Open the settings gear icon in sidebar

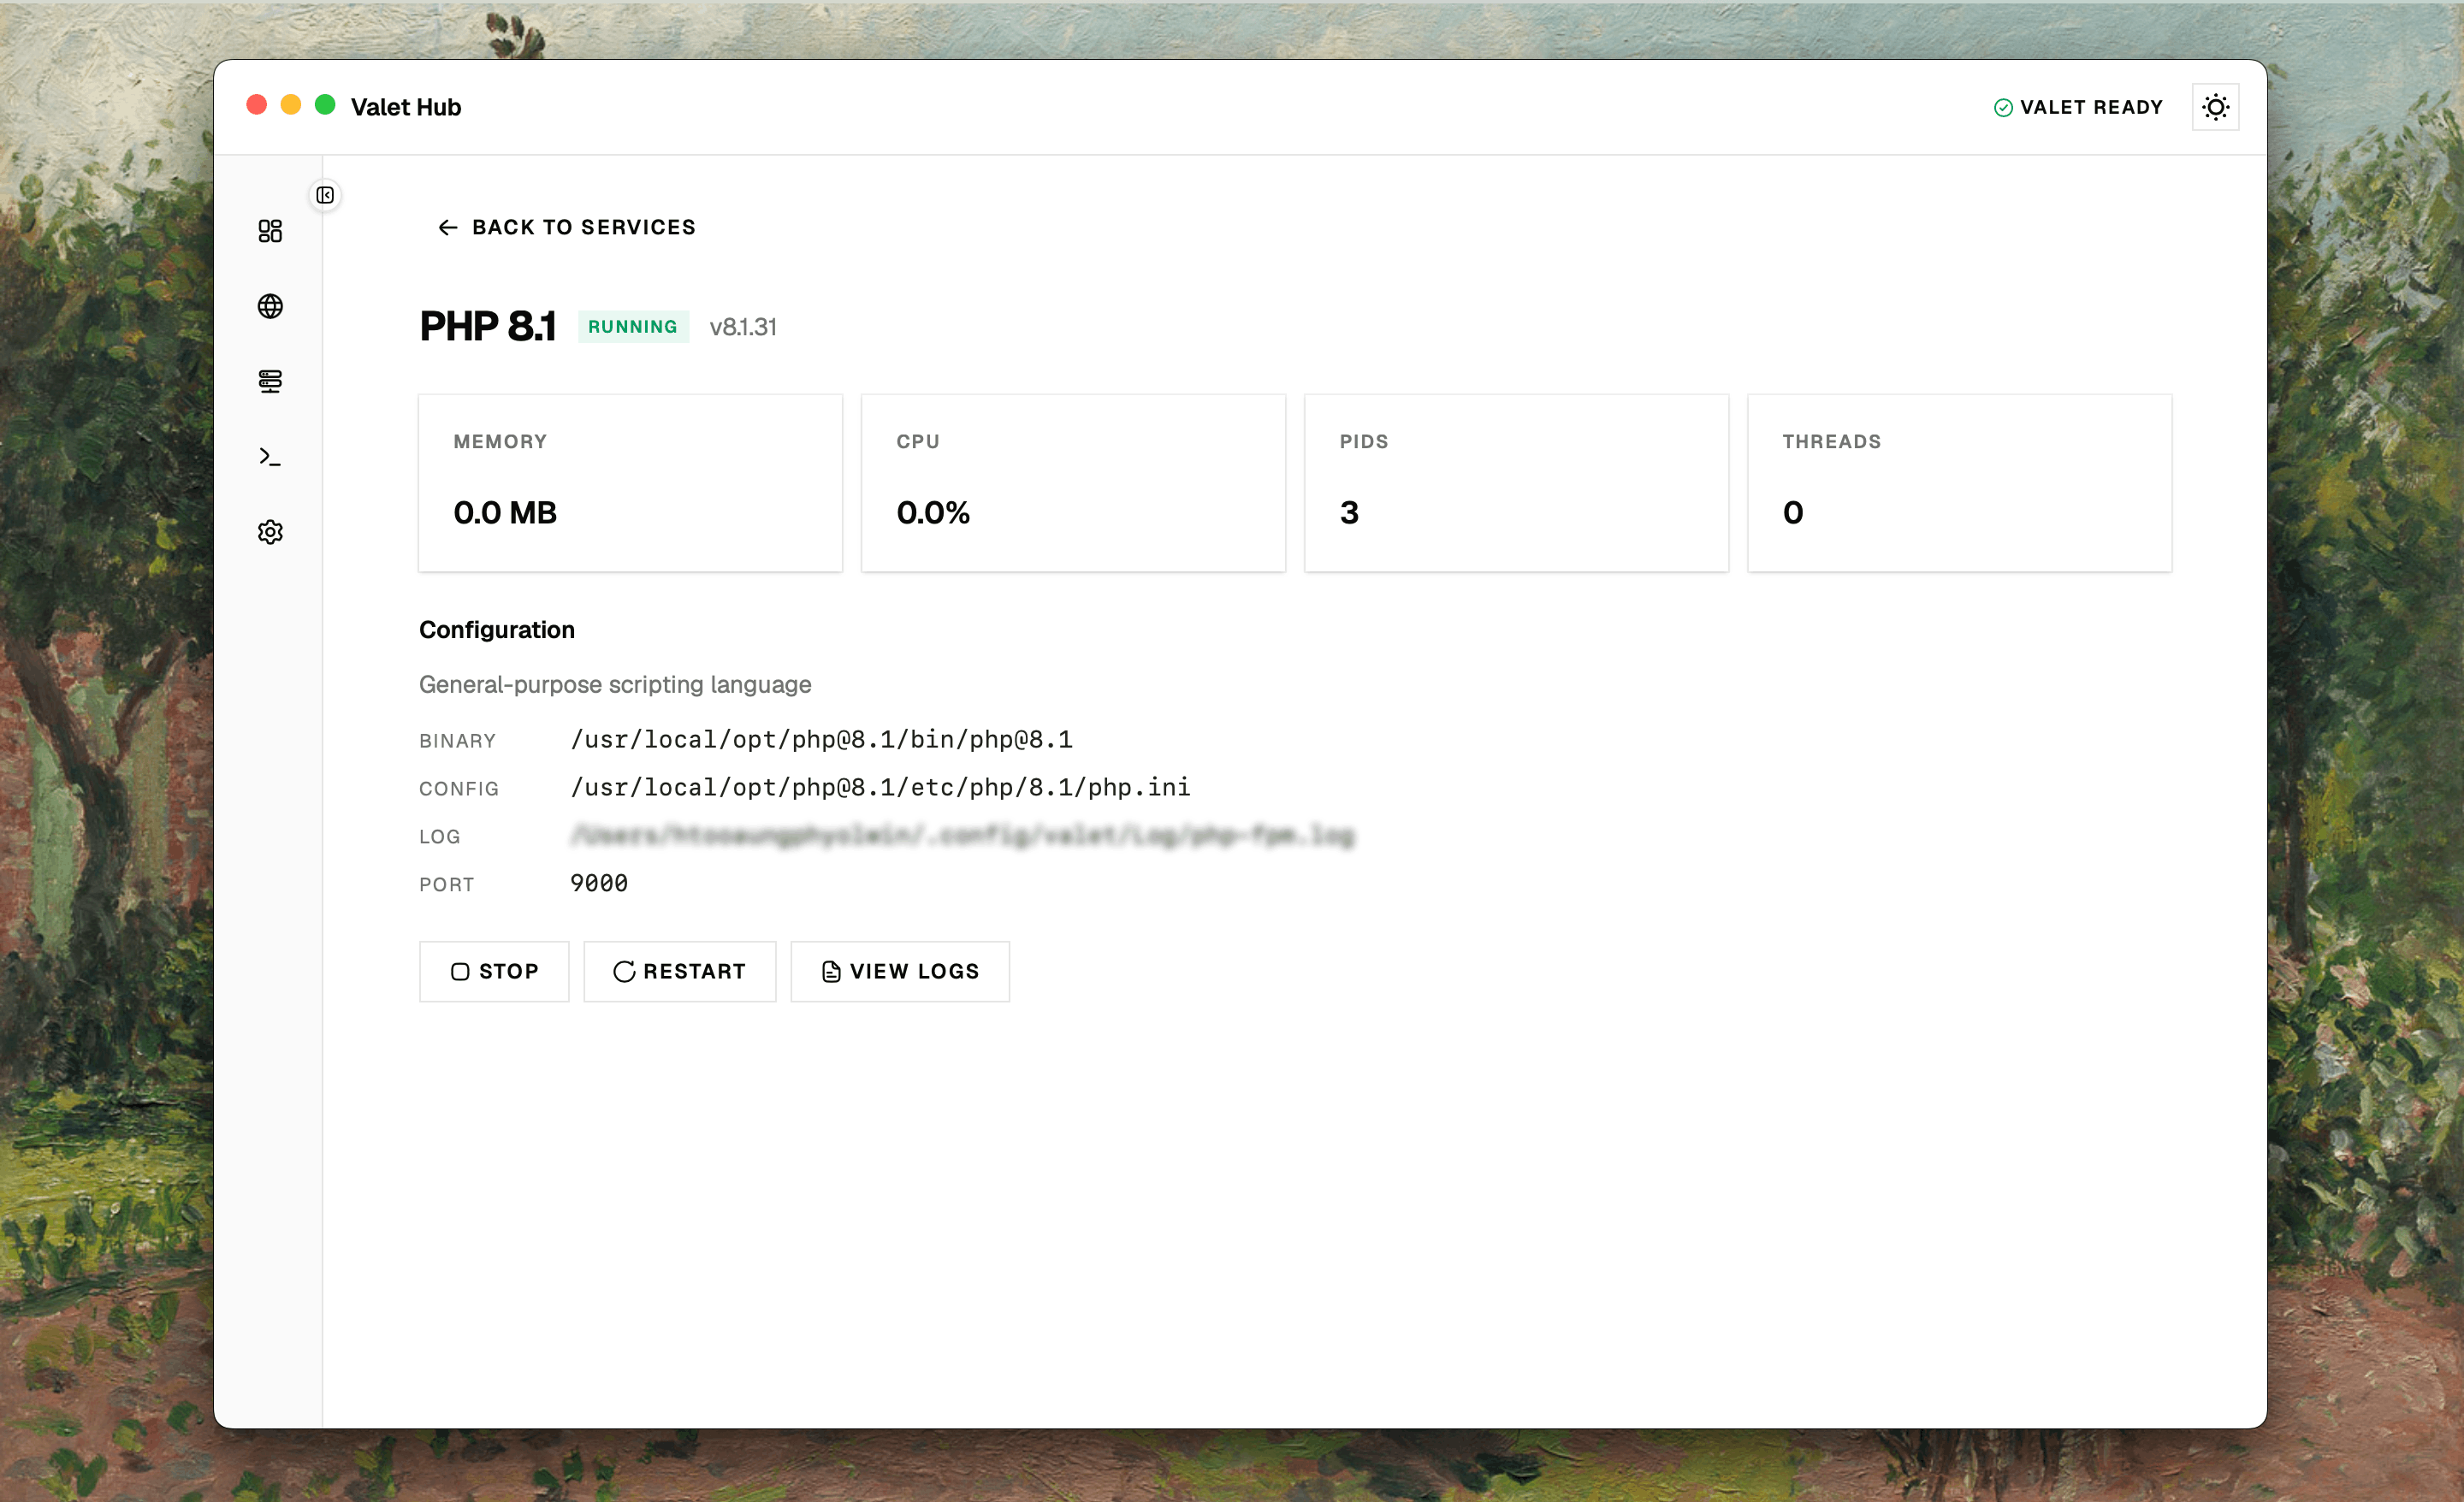pyautogui.click(x=270, y=532)
